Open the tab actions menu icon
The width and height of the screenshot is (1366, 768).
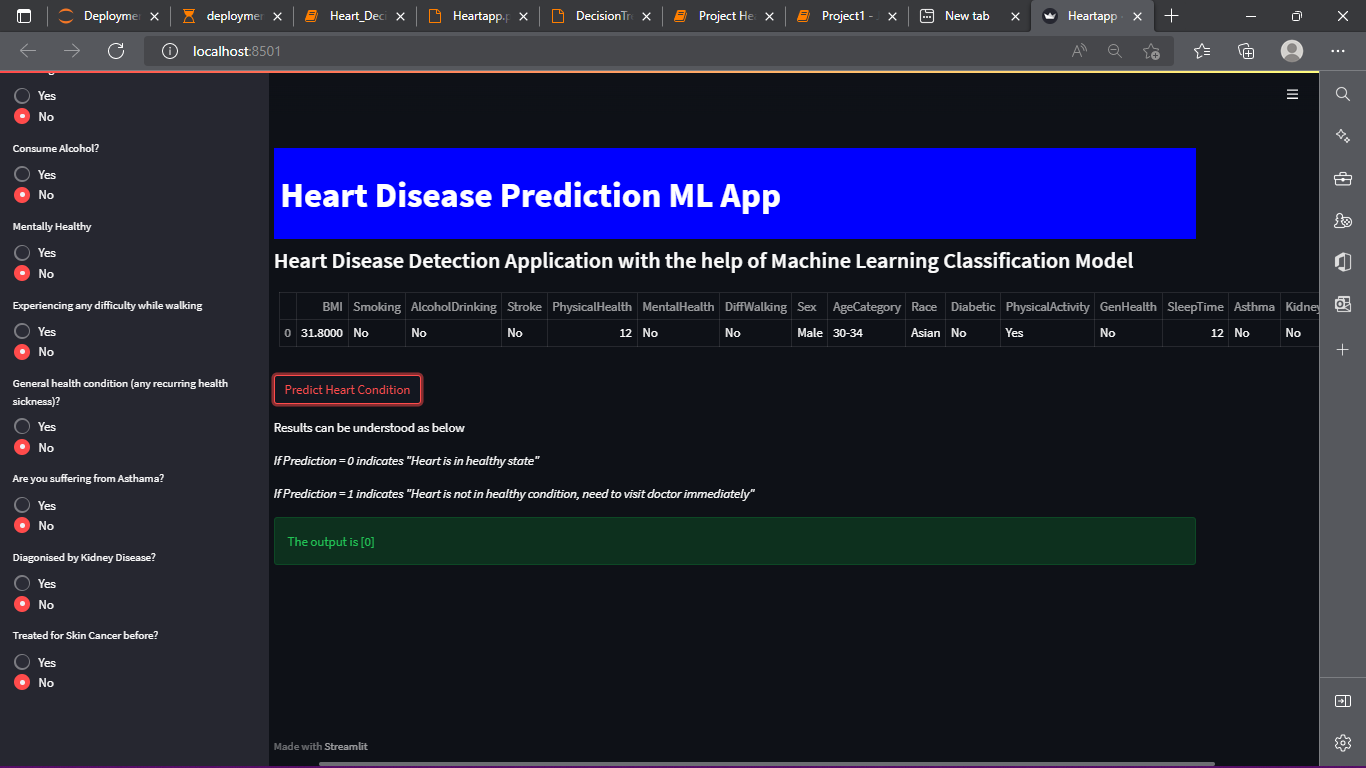tap(24, 16)
